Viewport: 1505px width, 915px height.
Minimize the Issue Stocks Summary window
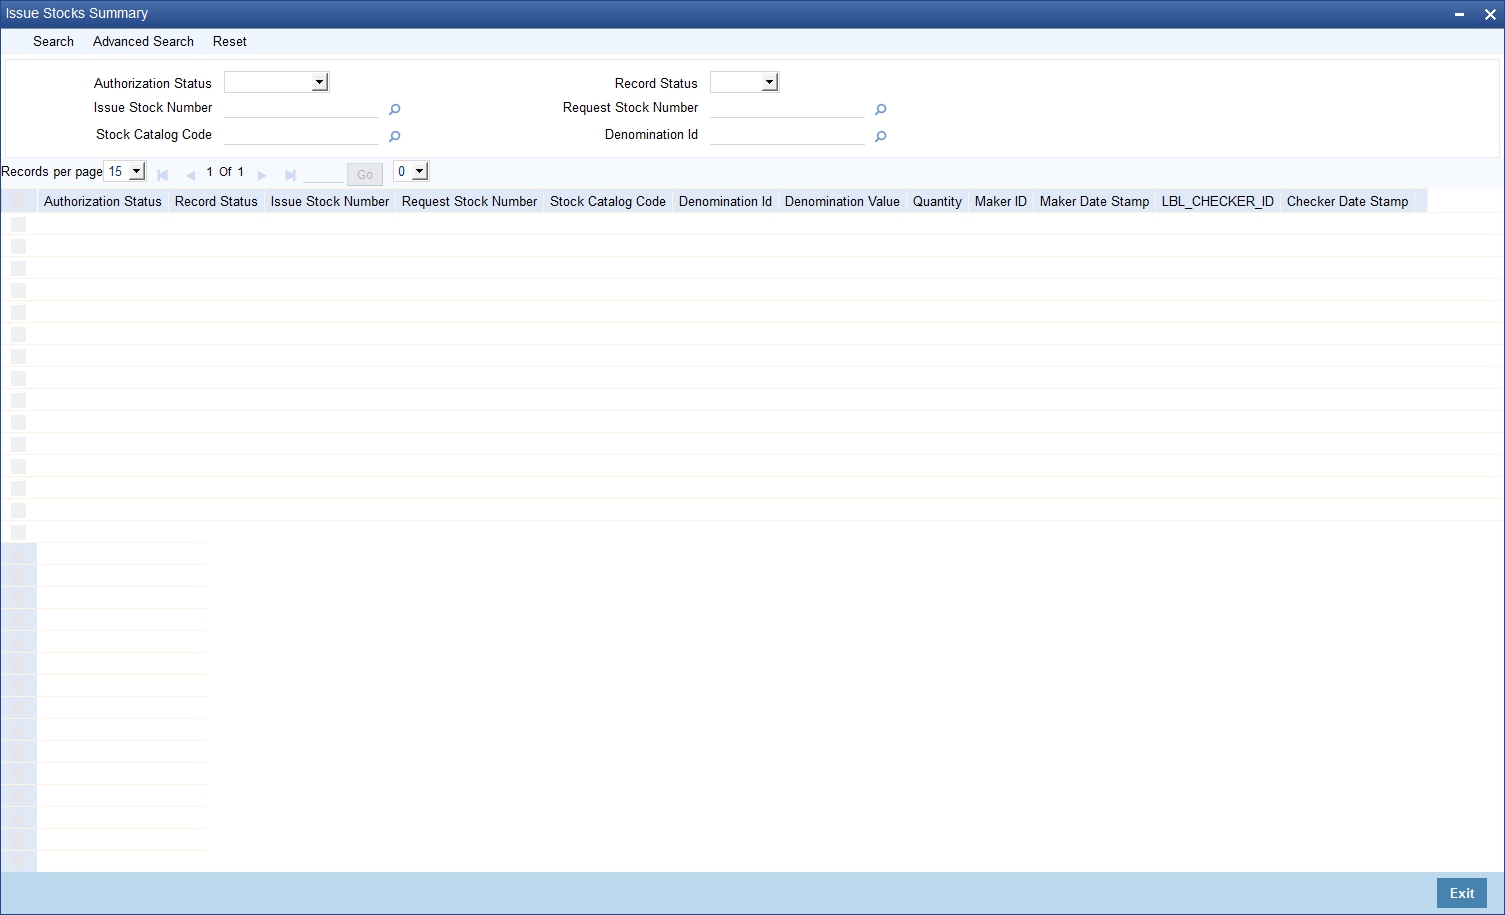pyautogui.click(x=1459, y=14)
